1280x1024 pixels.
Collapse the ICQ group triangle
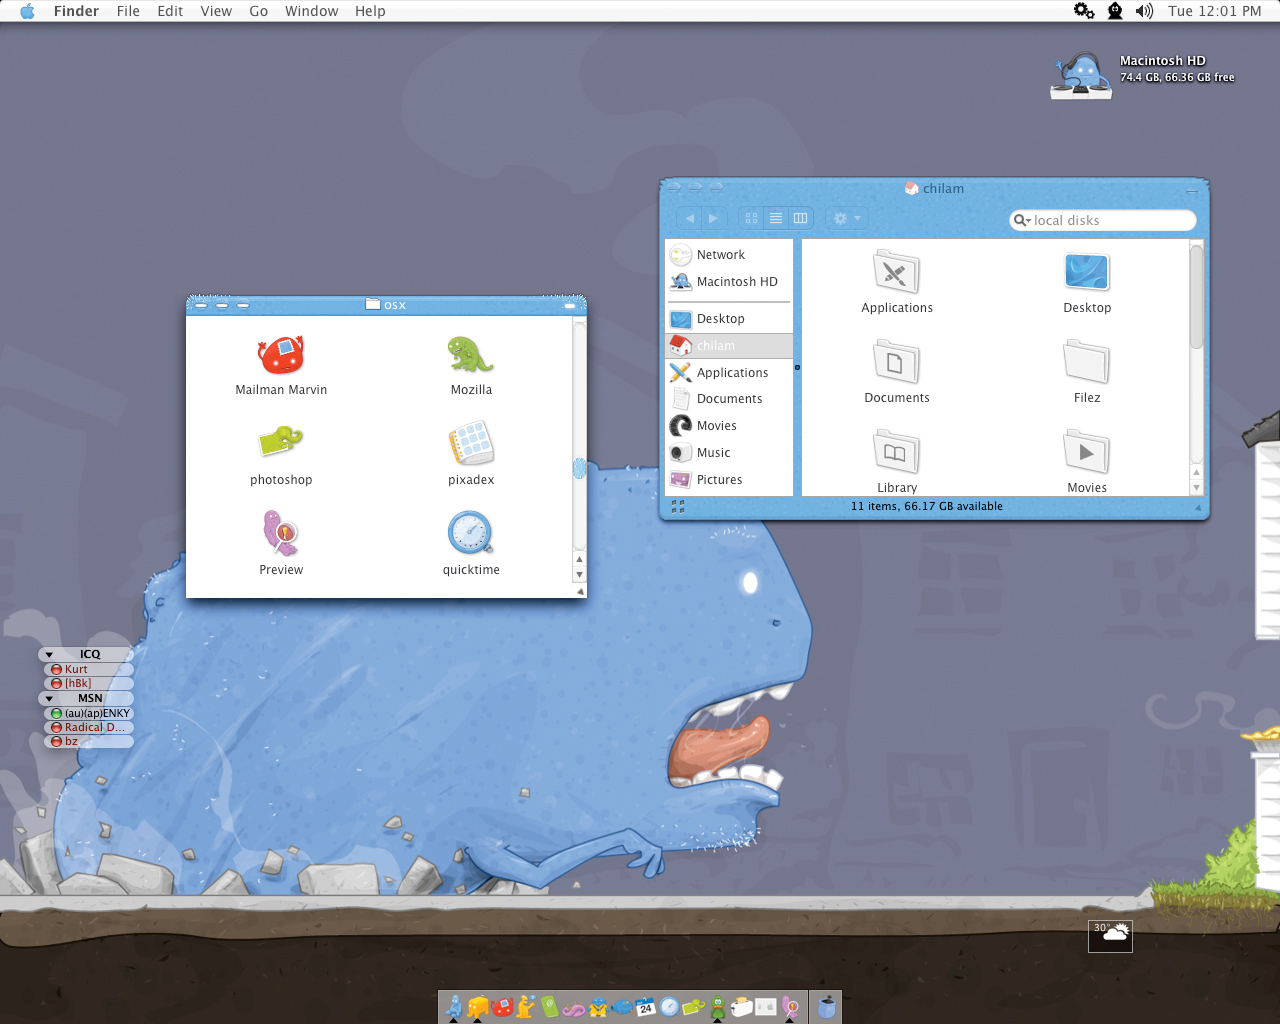(49, 655)
